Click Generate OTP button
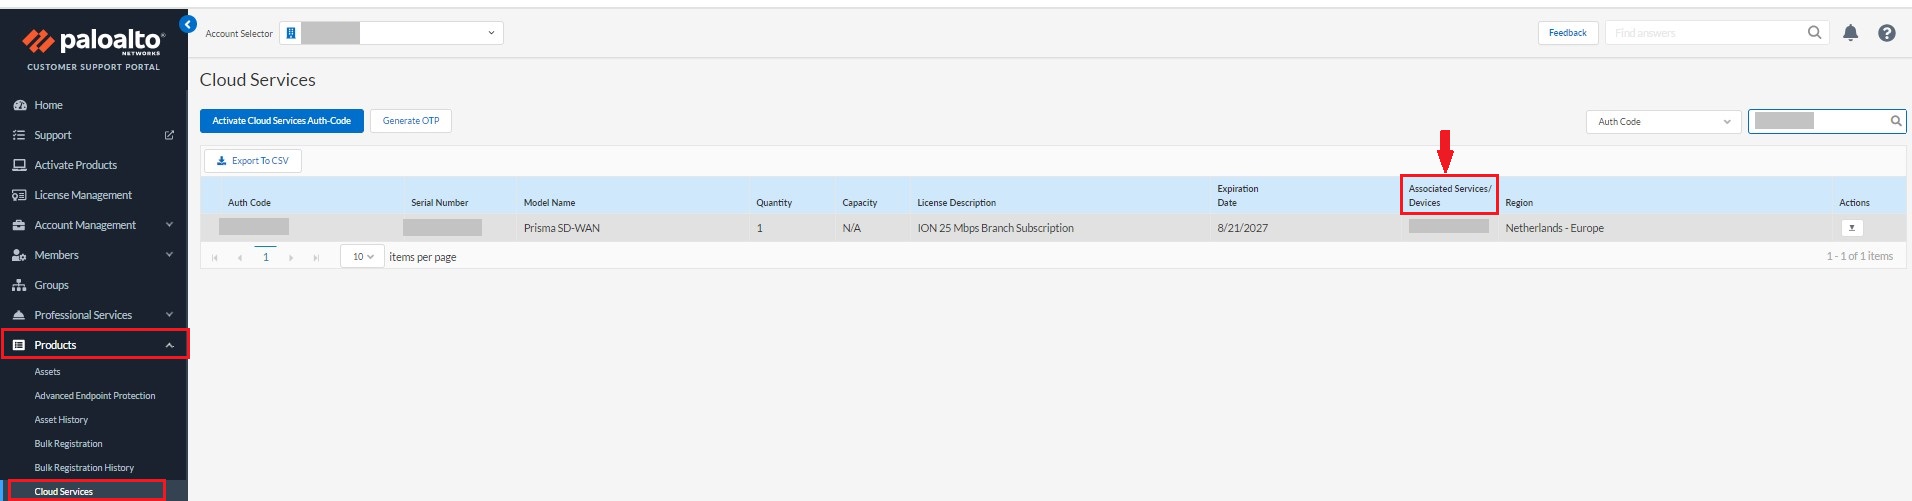1912x501 pixels. coord(411,121)
